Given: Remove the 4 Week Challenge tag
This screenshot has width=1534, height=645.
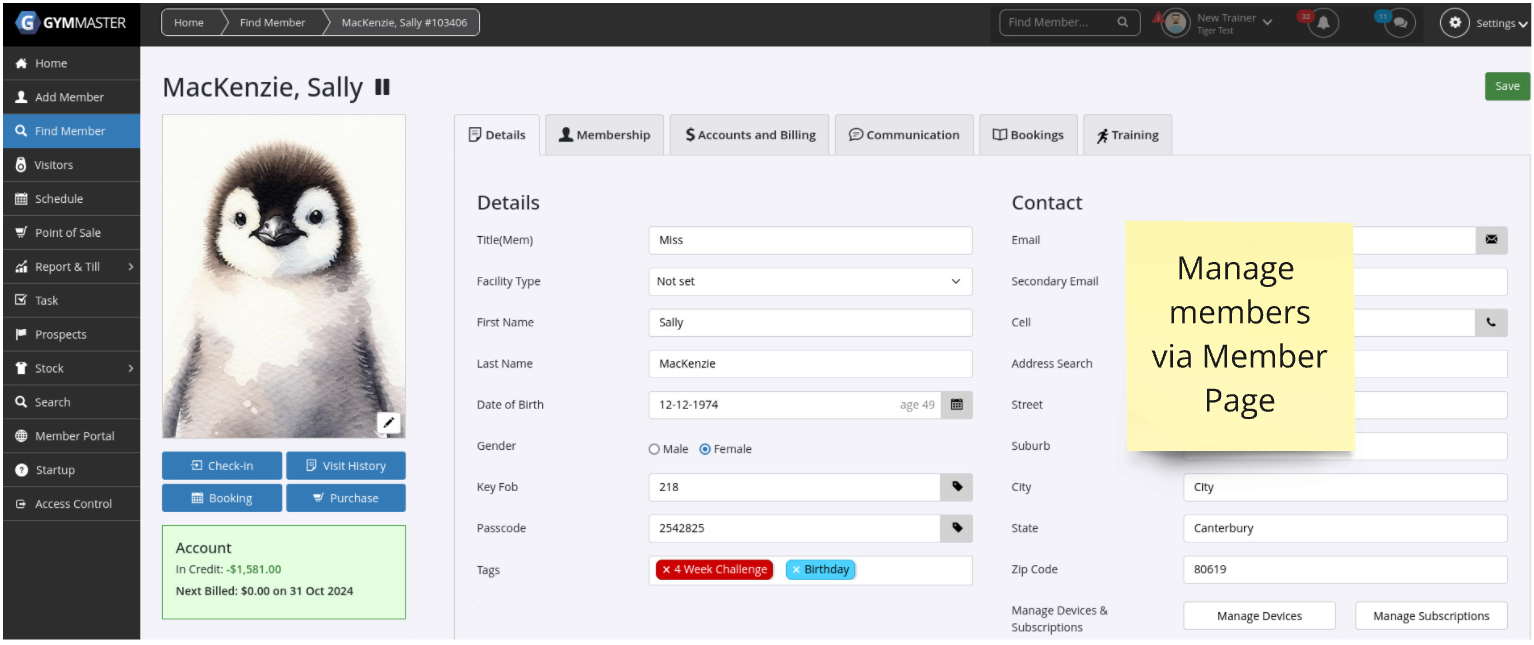Looking at the screenshot, I should [666, 570].
